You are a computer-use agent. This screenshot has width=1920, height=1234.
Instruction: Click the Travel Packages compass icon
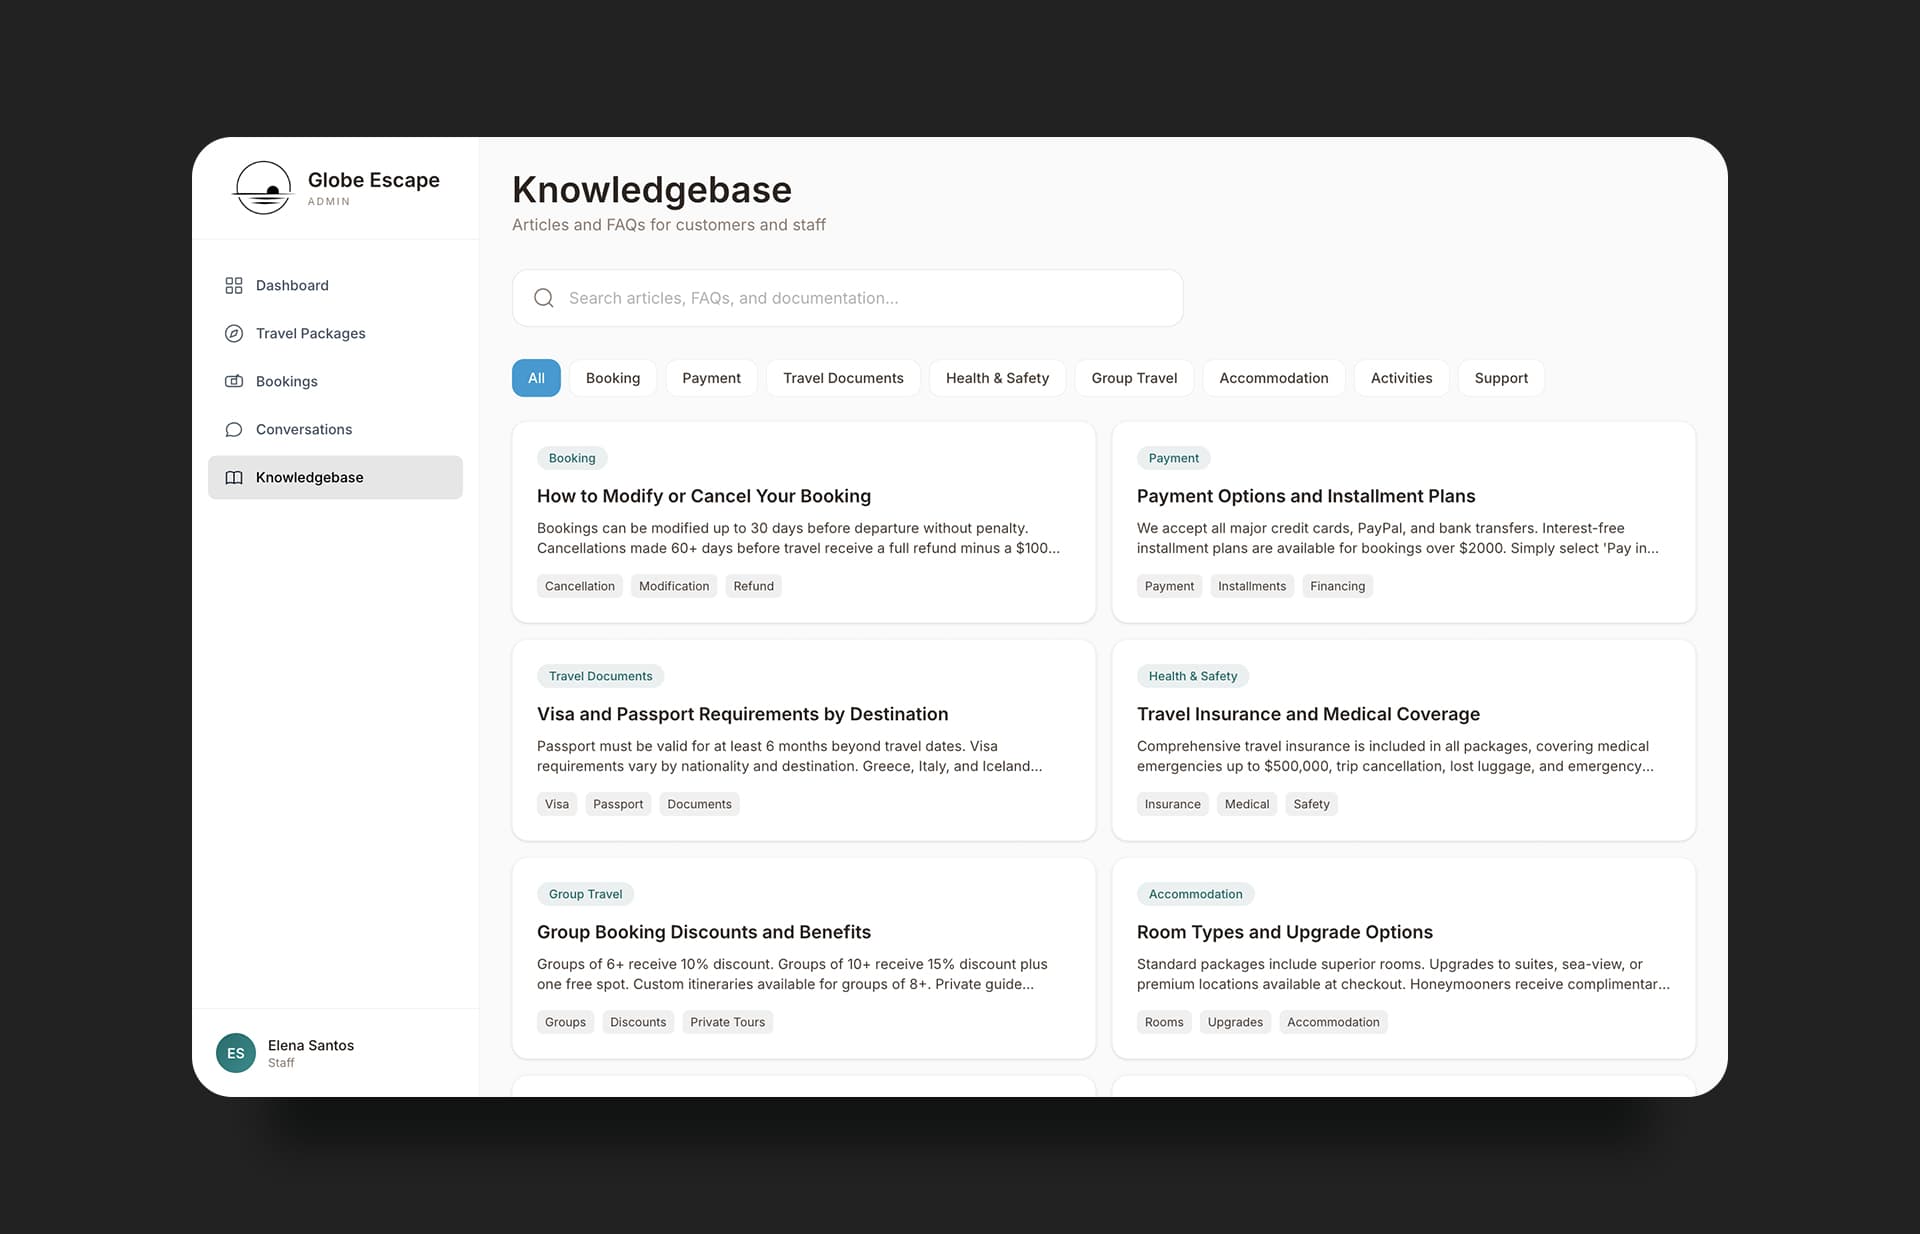[x=234, y=334]
